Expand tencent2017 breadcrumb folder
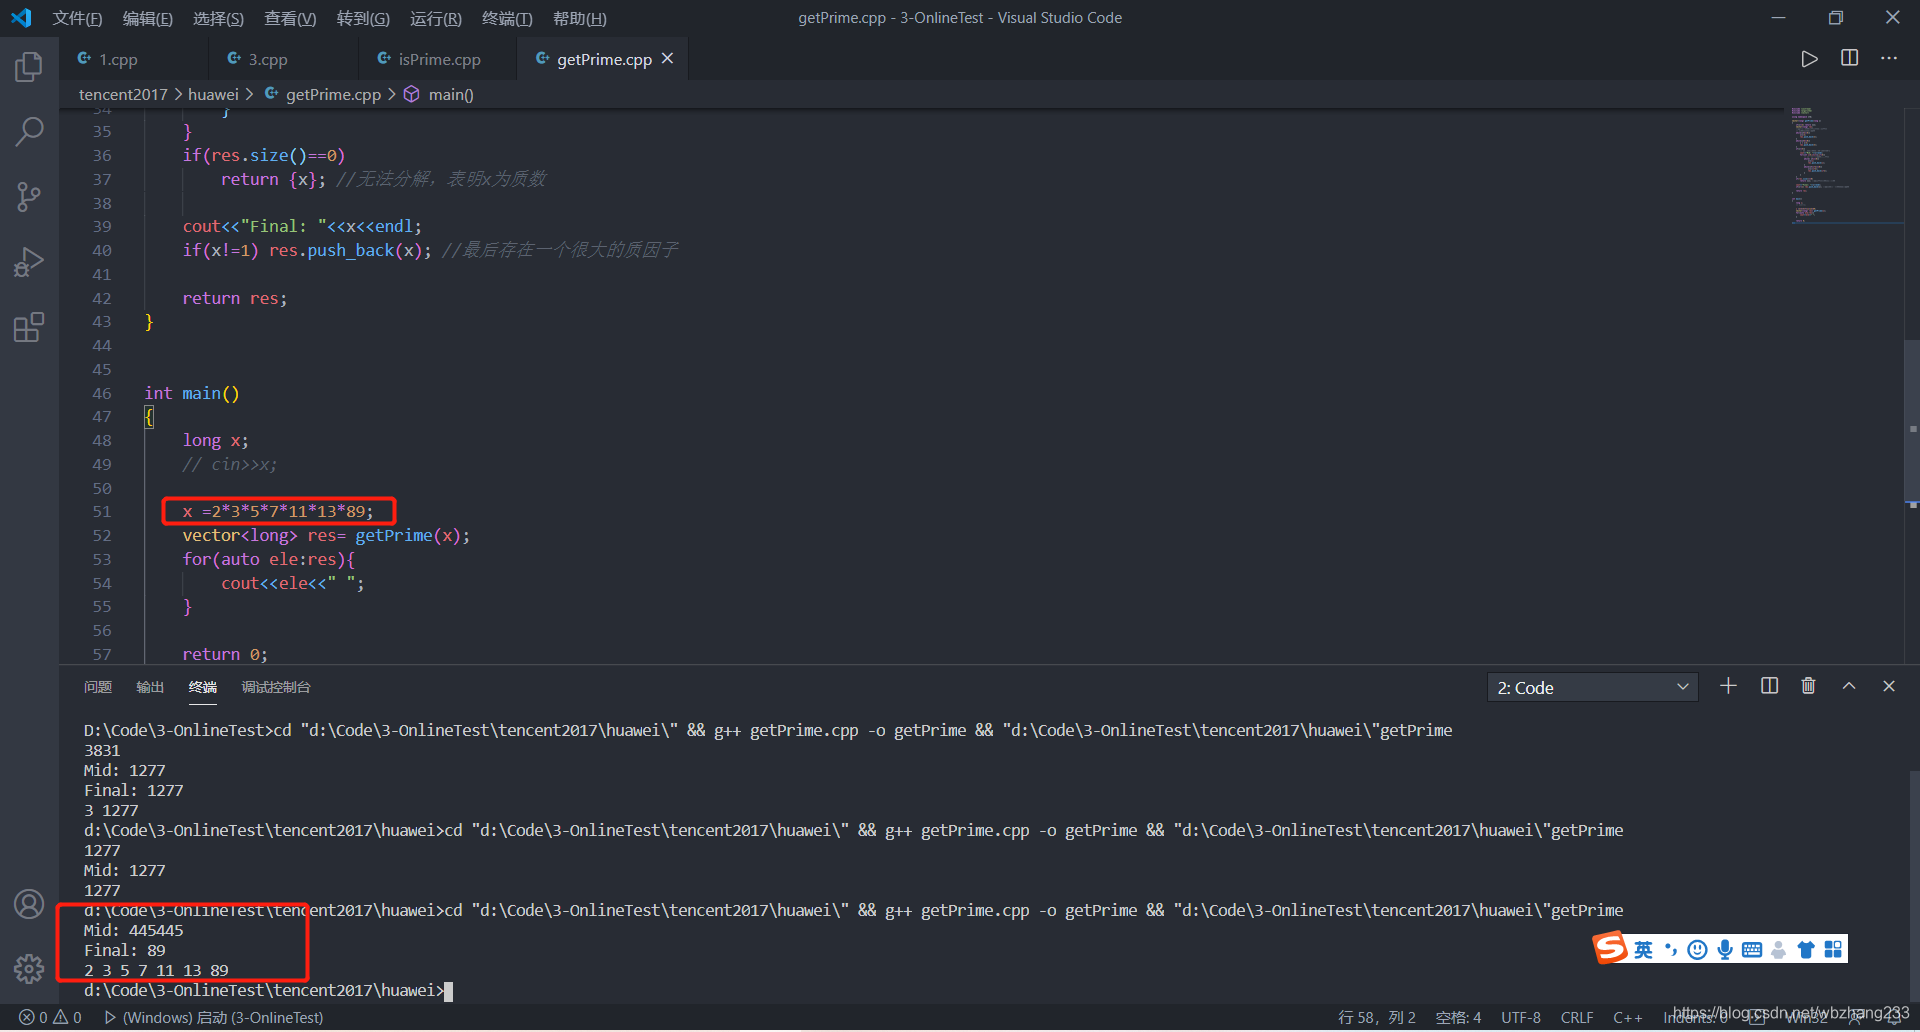This screenshot has width=1920, height=1032. click(123, 94)
